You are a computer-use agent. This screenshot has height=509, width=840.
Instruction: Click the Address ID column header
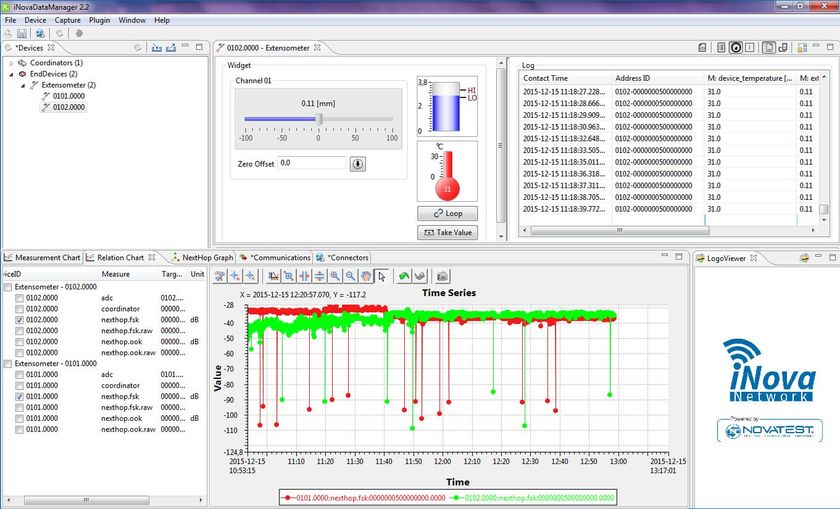tap(657, 78)
